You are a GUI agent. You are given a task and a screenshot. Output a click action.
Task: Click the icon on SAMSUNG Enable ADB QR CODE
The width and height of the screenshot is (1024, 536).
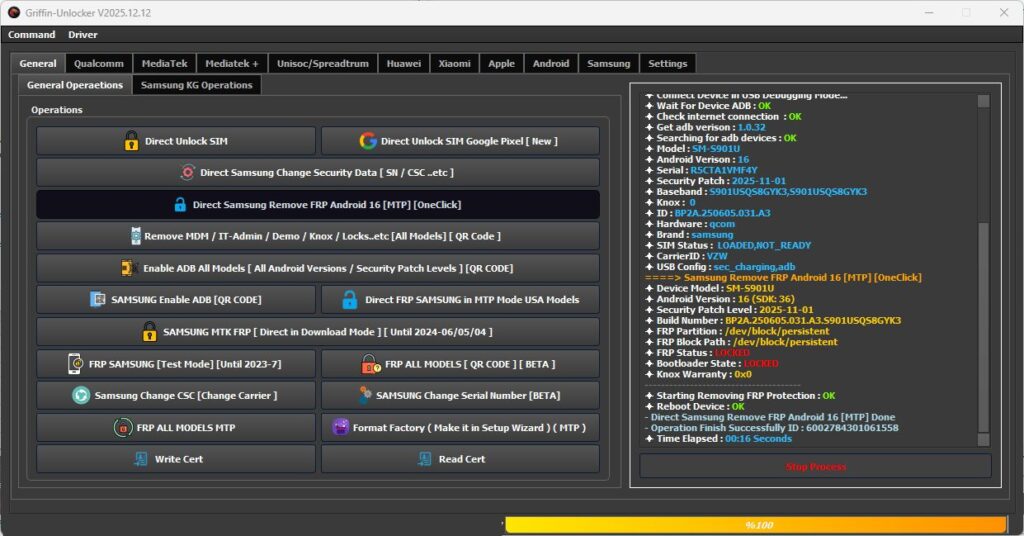pos(97,300)
